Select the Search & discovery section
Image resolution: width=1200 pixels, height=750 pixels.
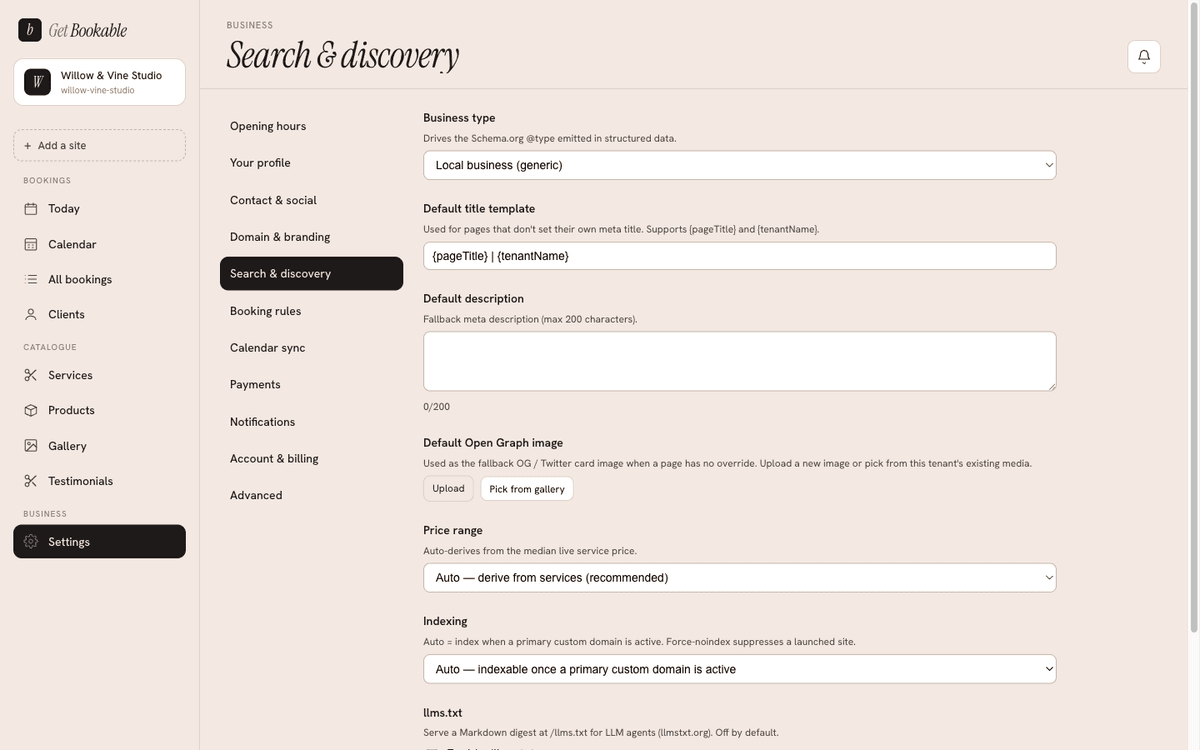(311, 274)
